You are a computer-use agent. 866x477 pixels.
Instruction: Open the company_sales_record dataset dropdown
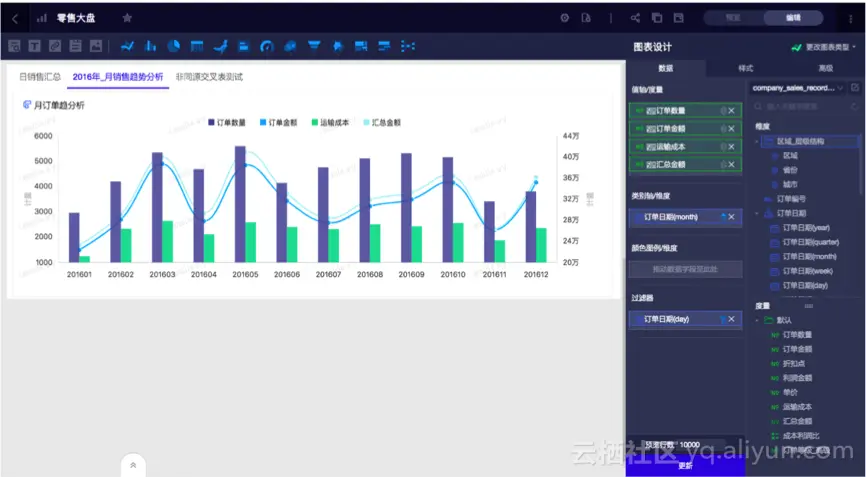798,88
